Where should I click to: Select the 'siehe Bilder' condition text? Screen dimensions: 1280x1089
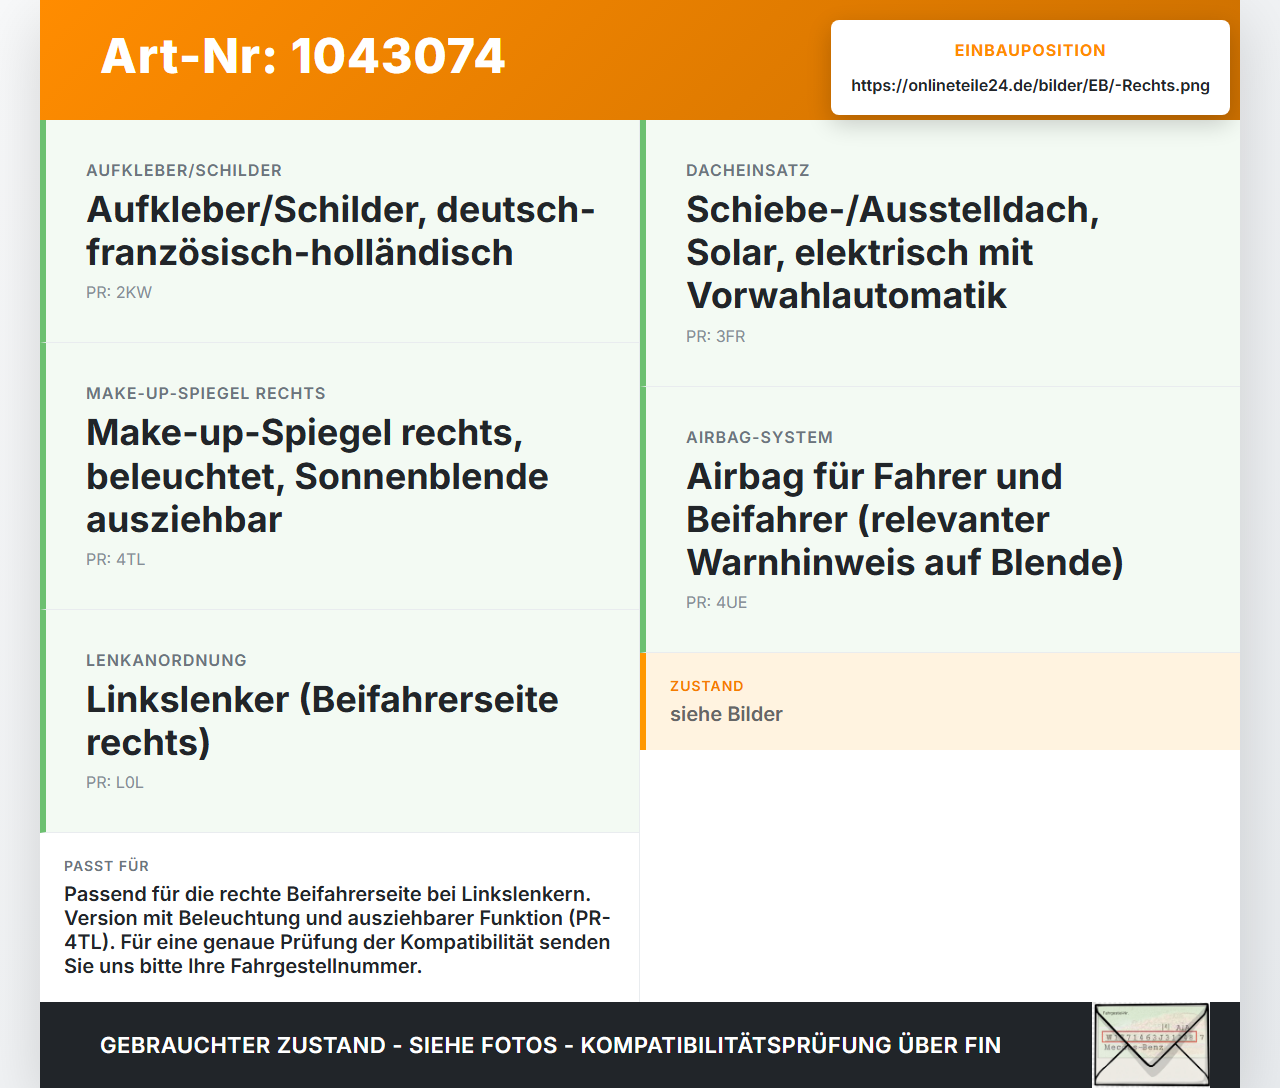pyautogui.click(x=726, y=714)
